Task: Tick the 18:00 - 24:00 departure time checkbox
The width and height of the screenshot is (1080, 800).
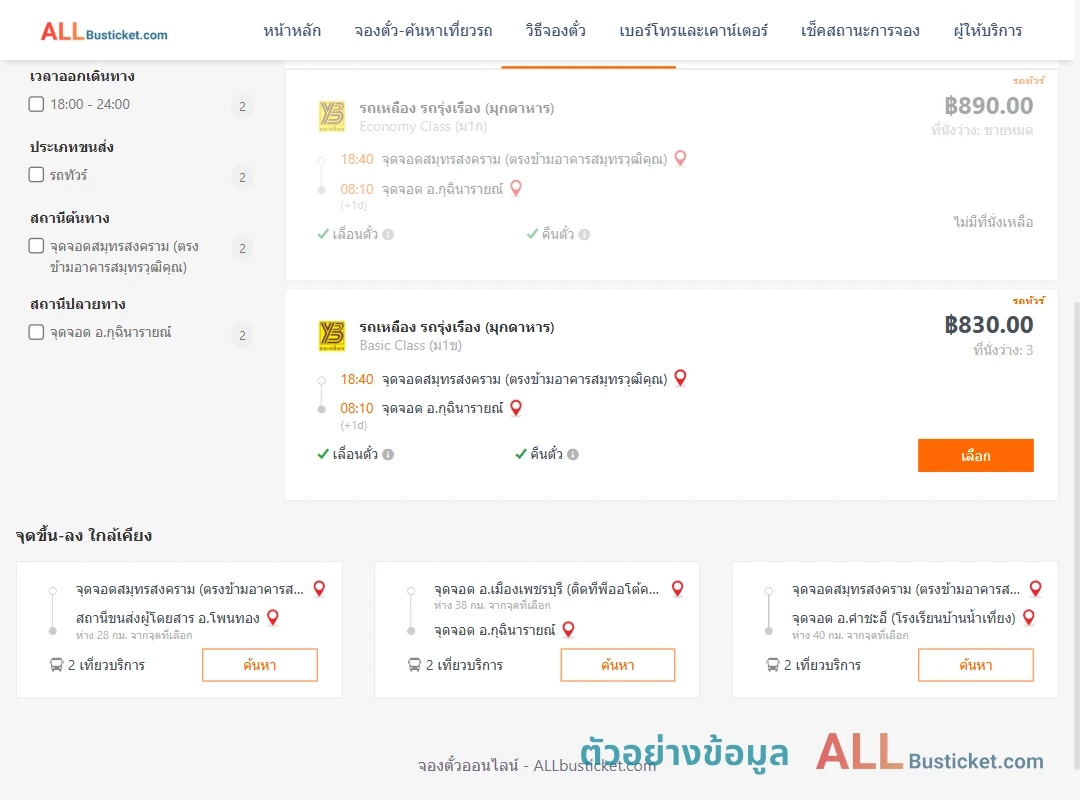Action: click(x=37, y=104)
